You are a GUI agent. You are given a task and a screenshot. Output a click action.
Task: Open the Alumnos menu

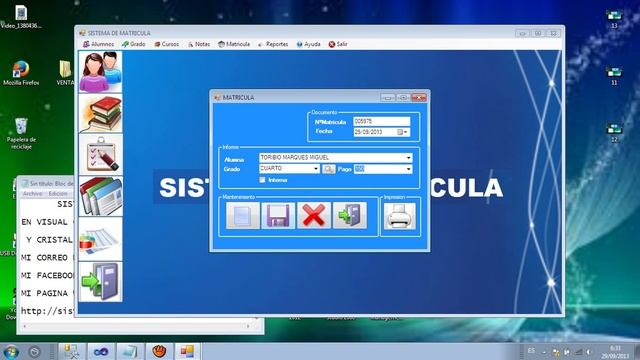click(98, 44)
